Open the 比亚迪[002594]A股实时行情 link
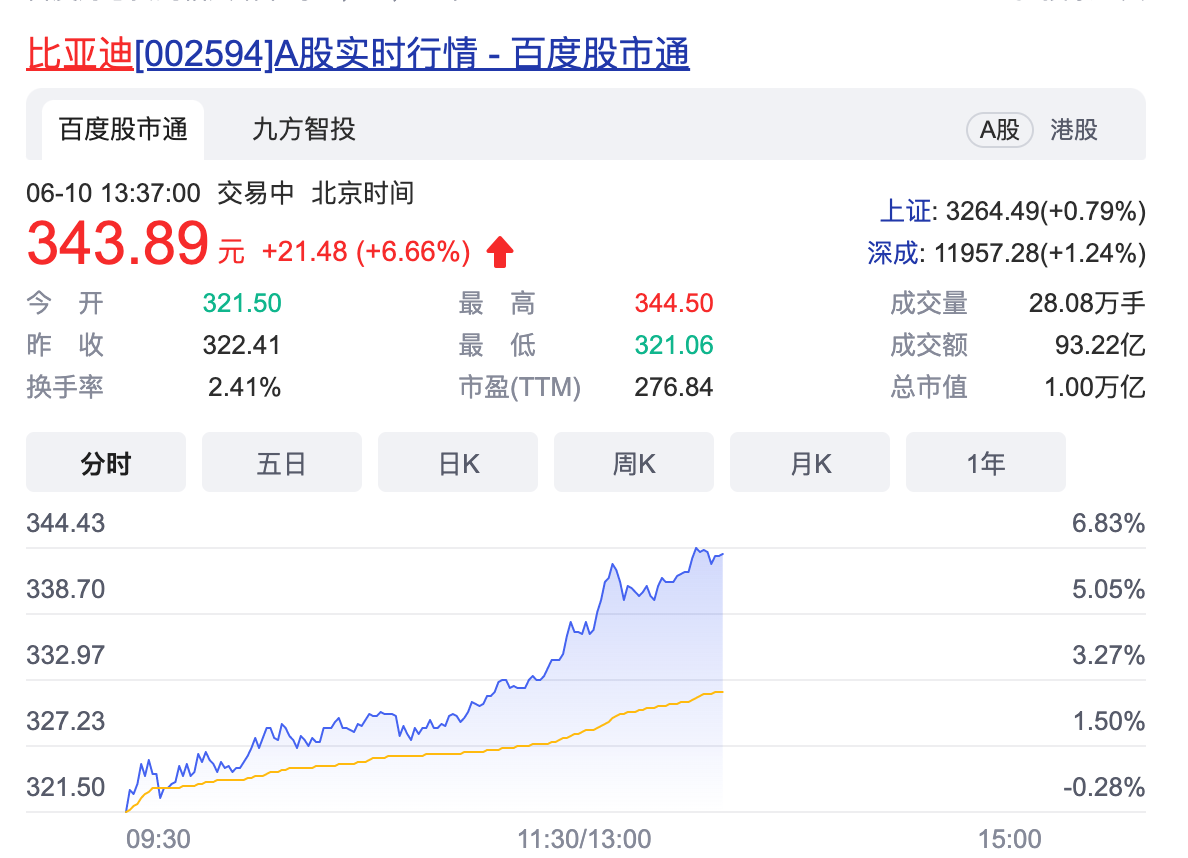1188x858 pixels. coord(358,55)
